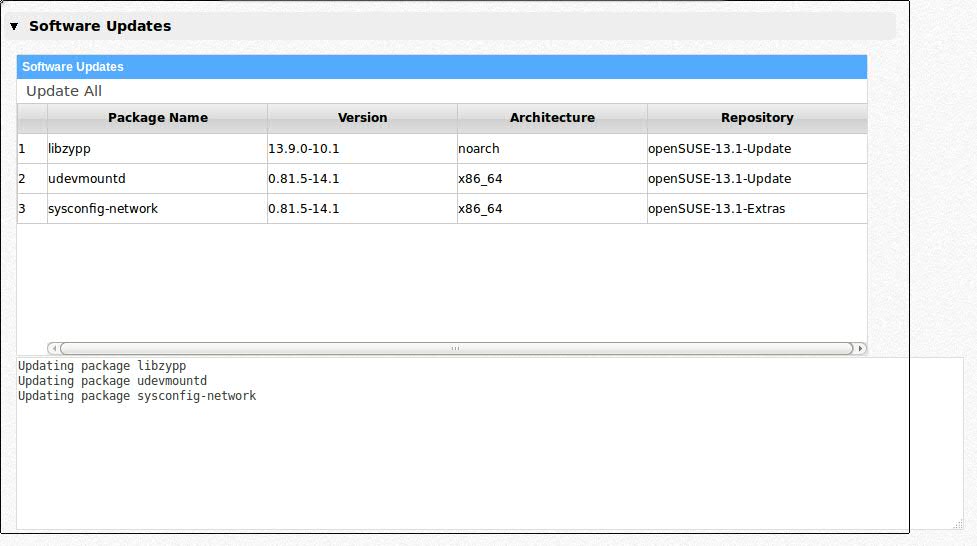977x546 pixels.
Task: Click the log text area resize handle
Action: click(958, 524)
